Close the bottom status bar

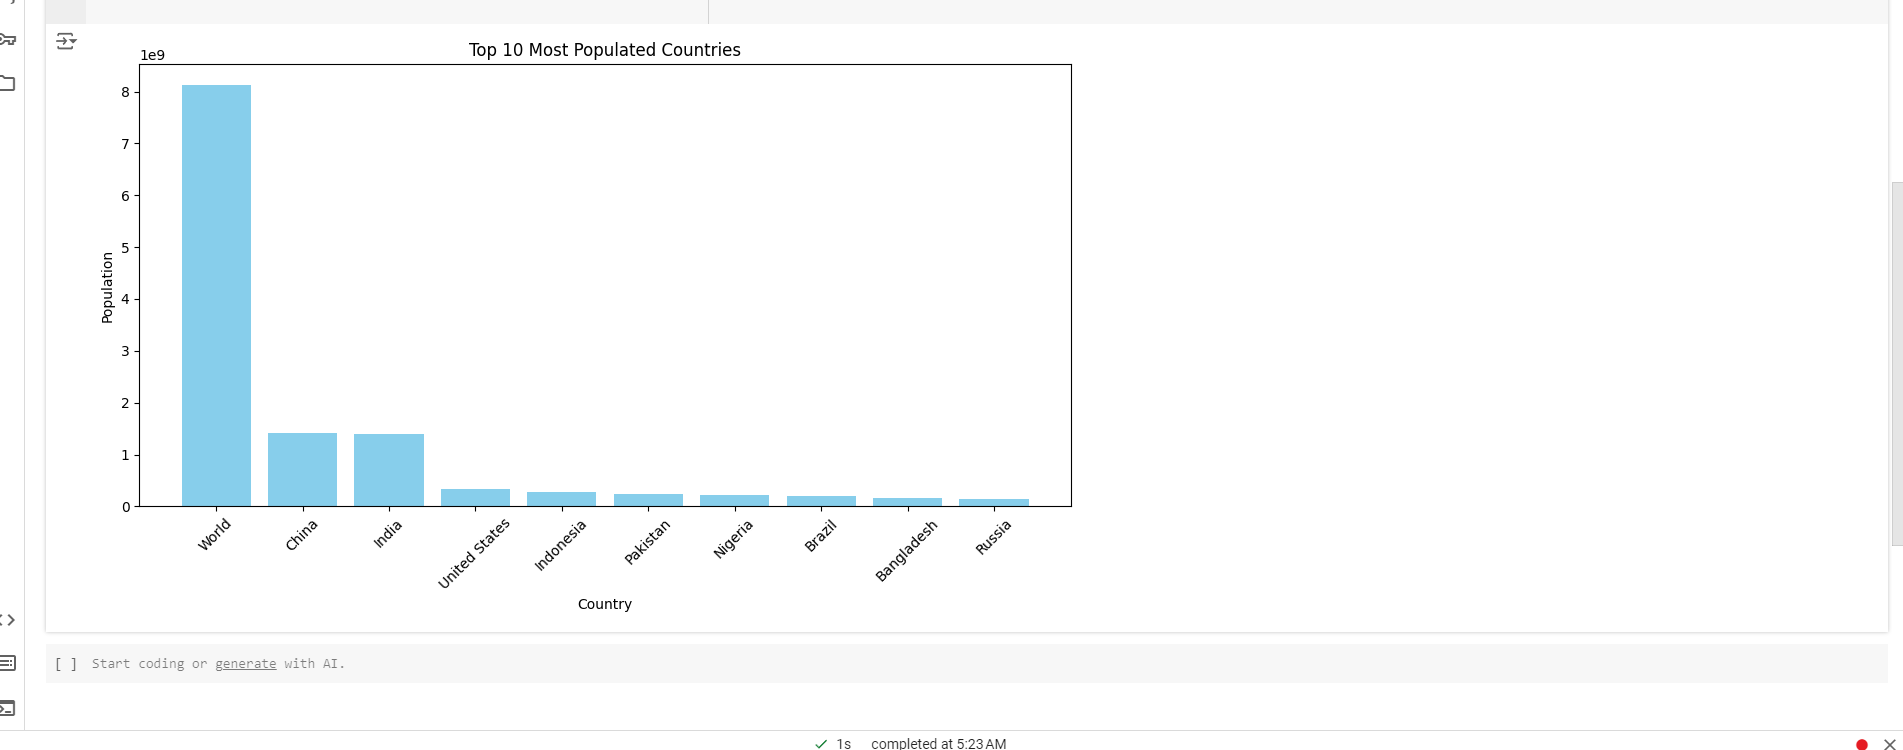point(1889,744)
